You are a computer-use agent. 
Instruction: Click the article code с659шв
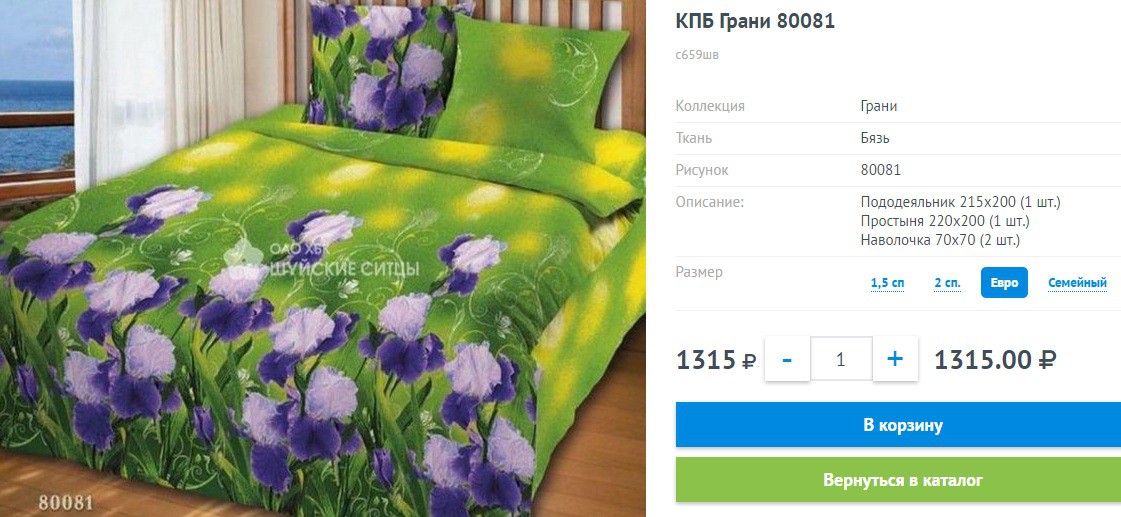click(697, 55)
